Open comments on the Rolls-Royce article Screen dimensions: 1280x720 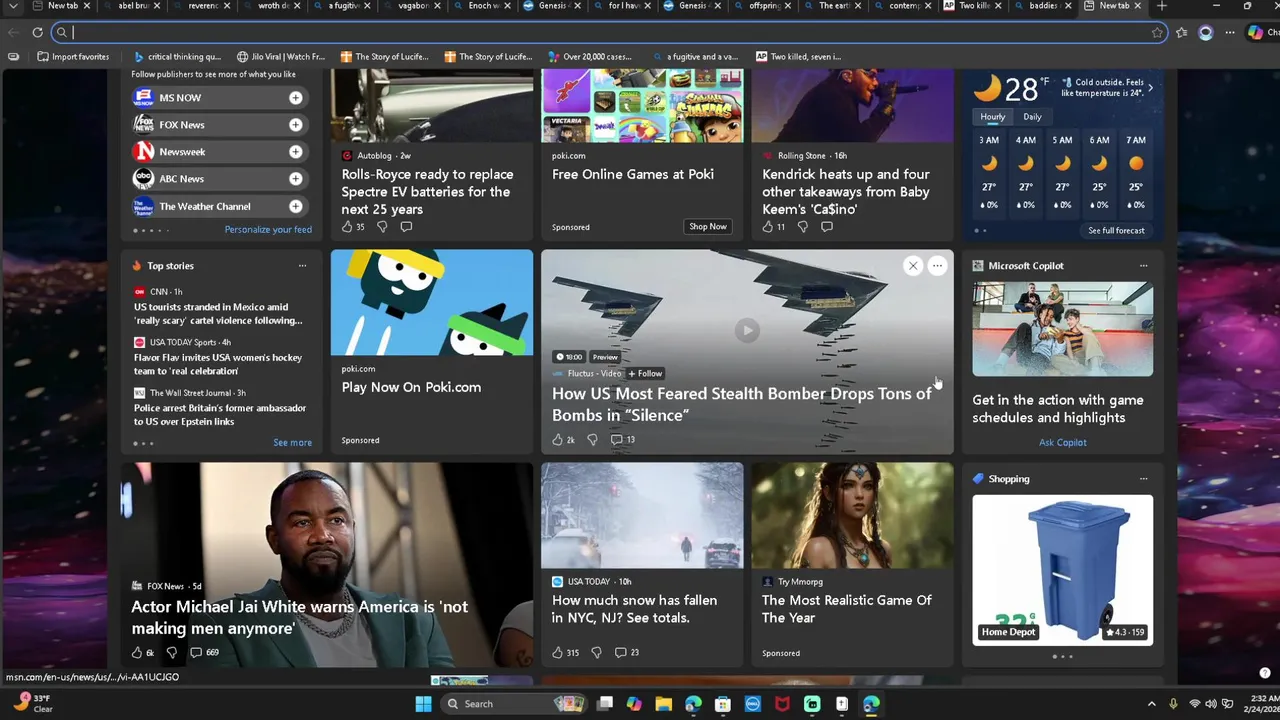click(x=406, y=227)
